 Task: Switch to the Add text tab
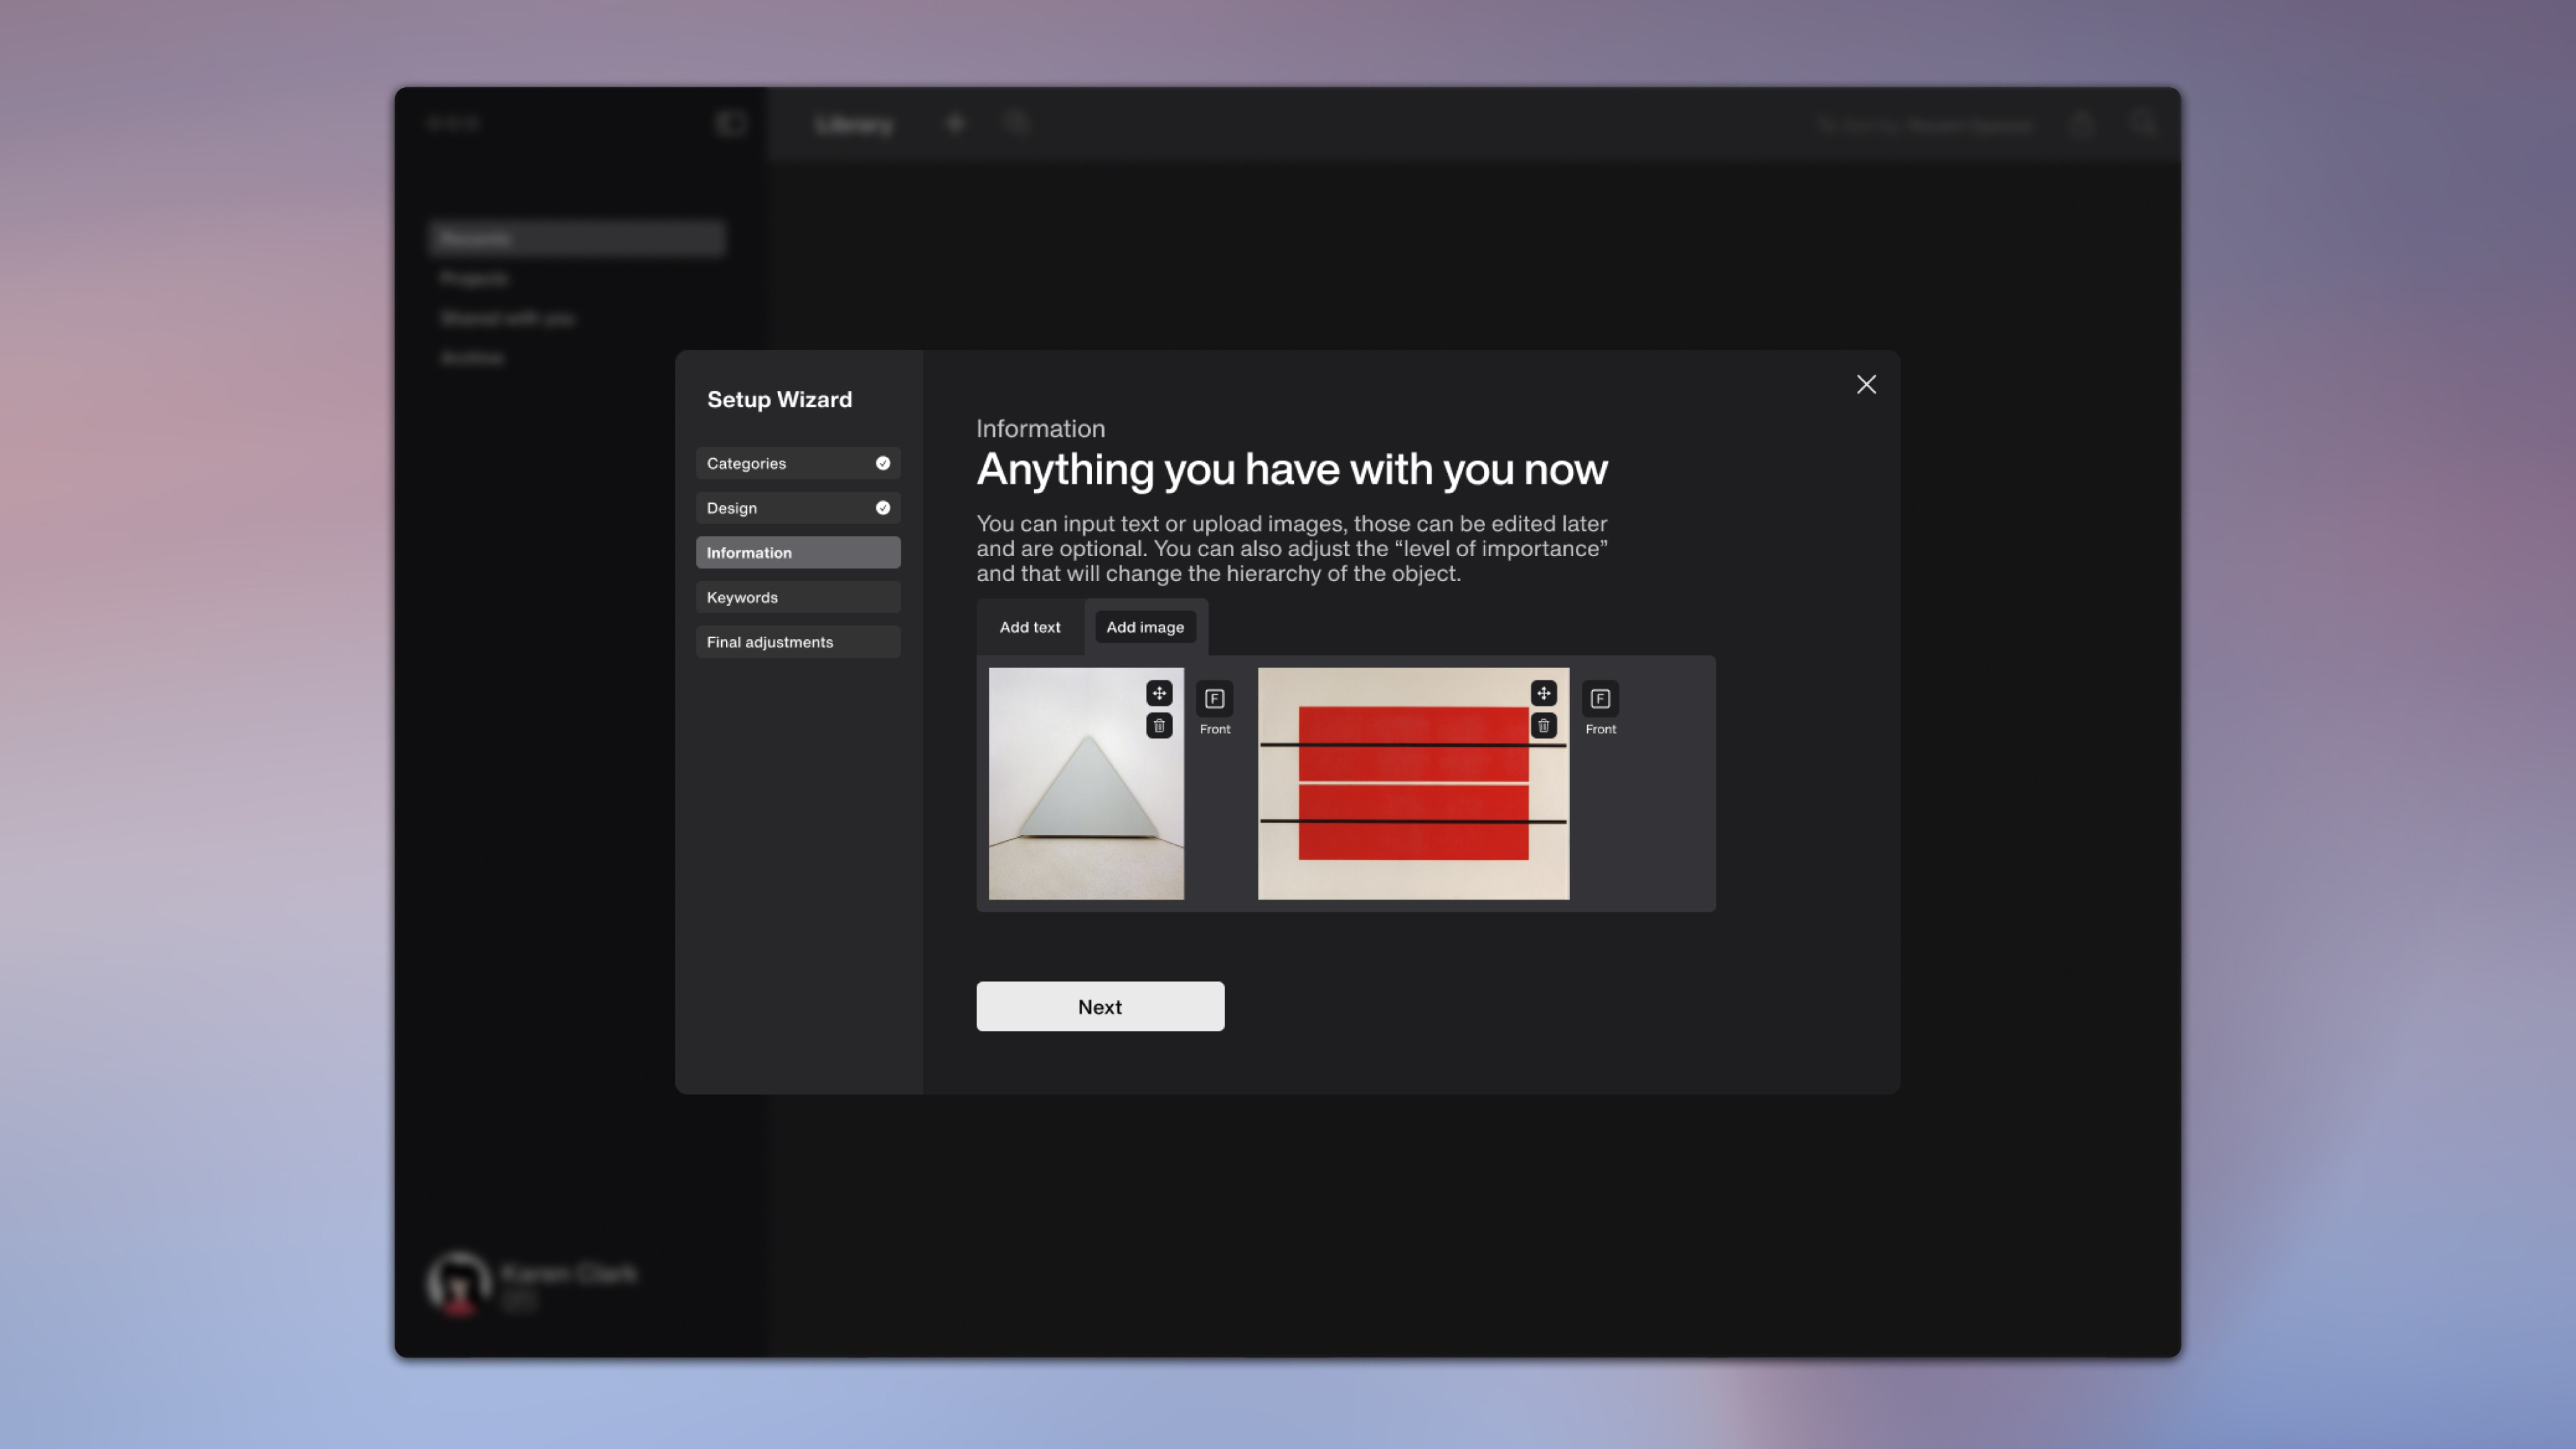click(x=1029, y=627)
